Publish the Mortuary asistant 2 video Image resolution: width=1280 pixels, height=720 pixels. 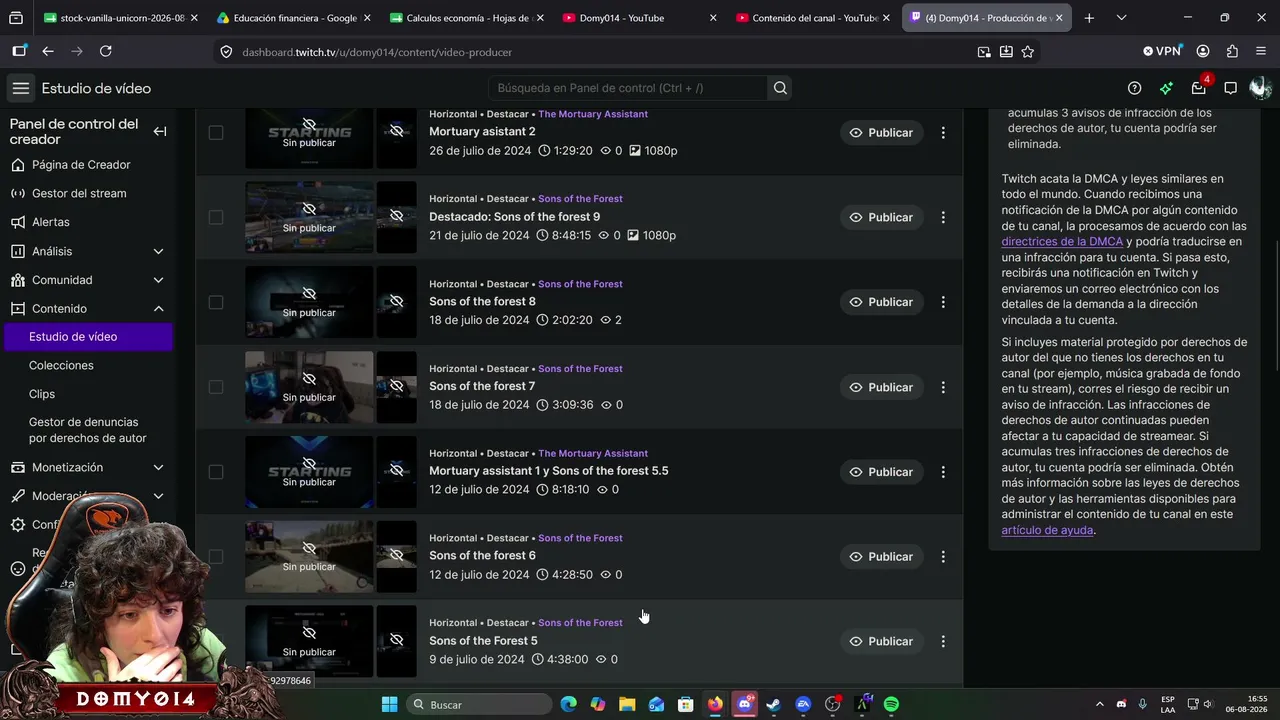(881, 132)
